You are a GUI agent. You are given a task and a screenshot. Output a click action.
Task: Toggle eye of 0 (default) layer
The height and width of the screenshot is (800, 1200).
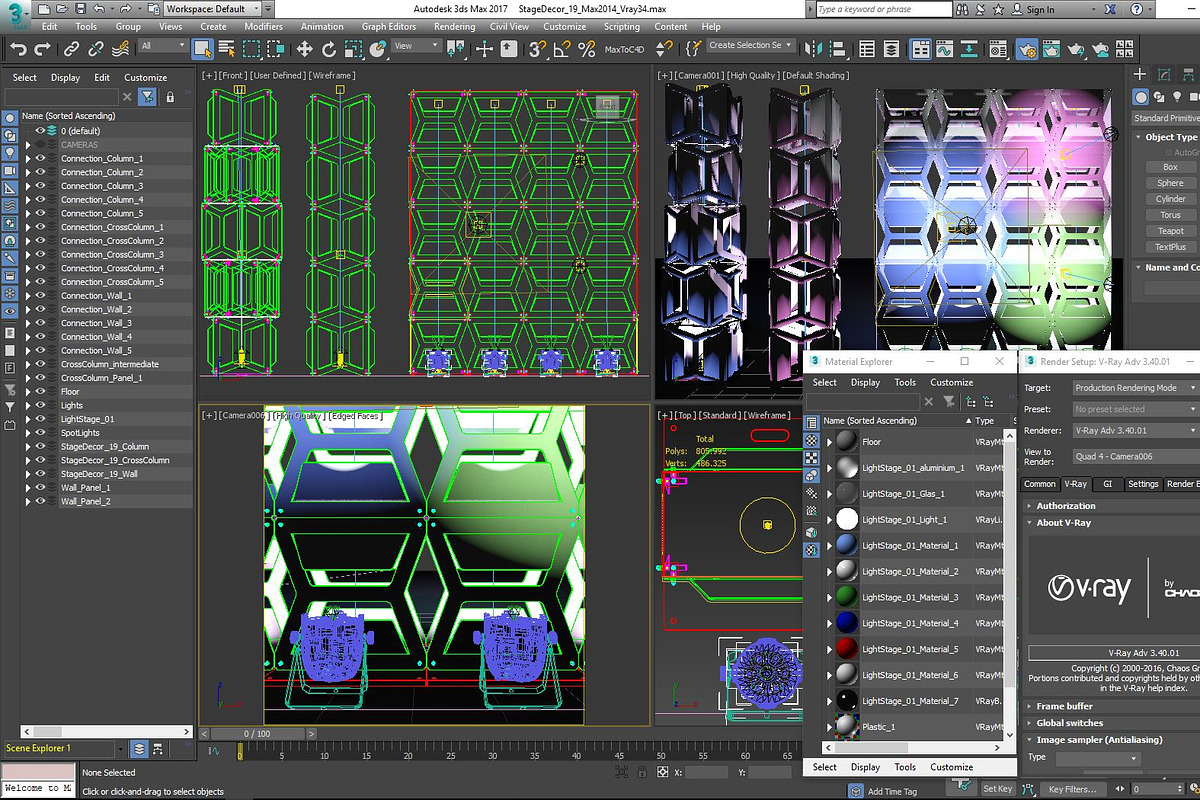pos(41,130)
